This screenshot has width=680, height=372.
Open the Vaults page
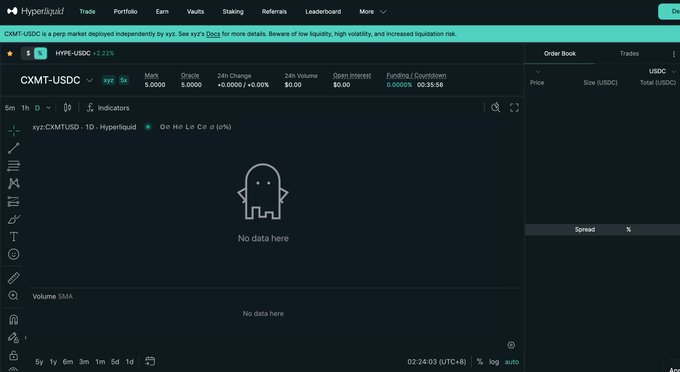195,12
